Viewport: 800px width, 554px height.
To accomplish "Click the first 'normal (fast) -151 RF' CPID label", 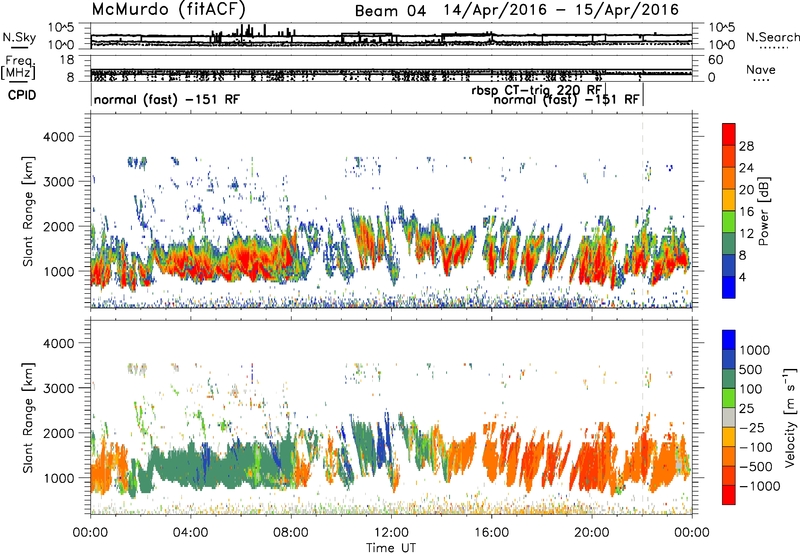I will click(166, 99).
